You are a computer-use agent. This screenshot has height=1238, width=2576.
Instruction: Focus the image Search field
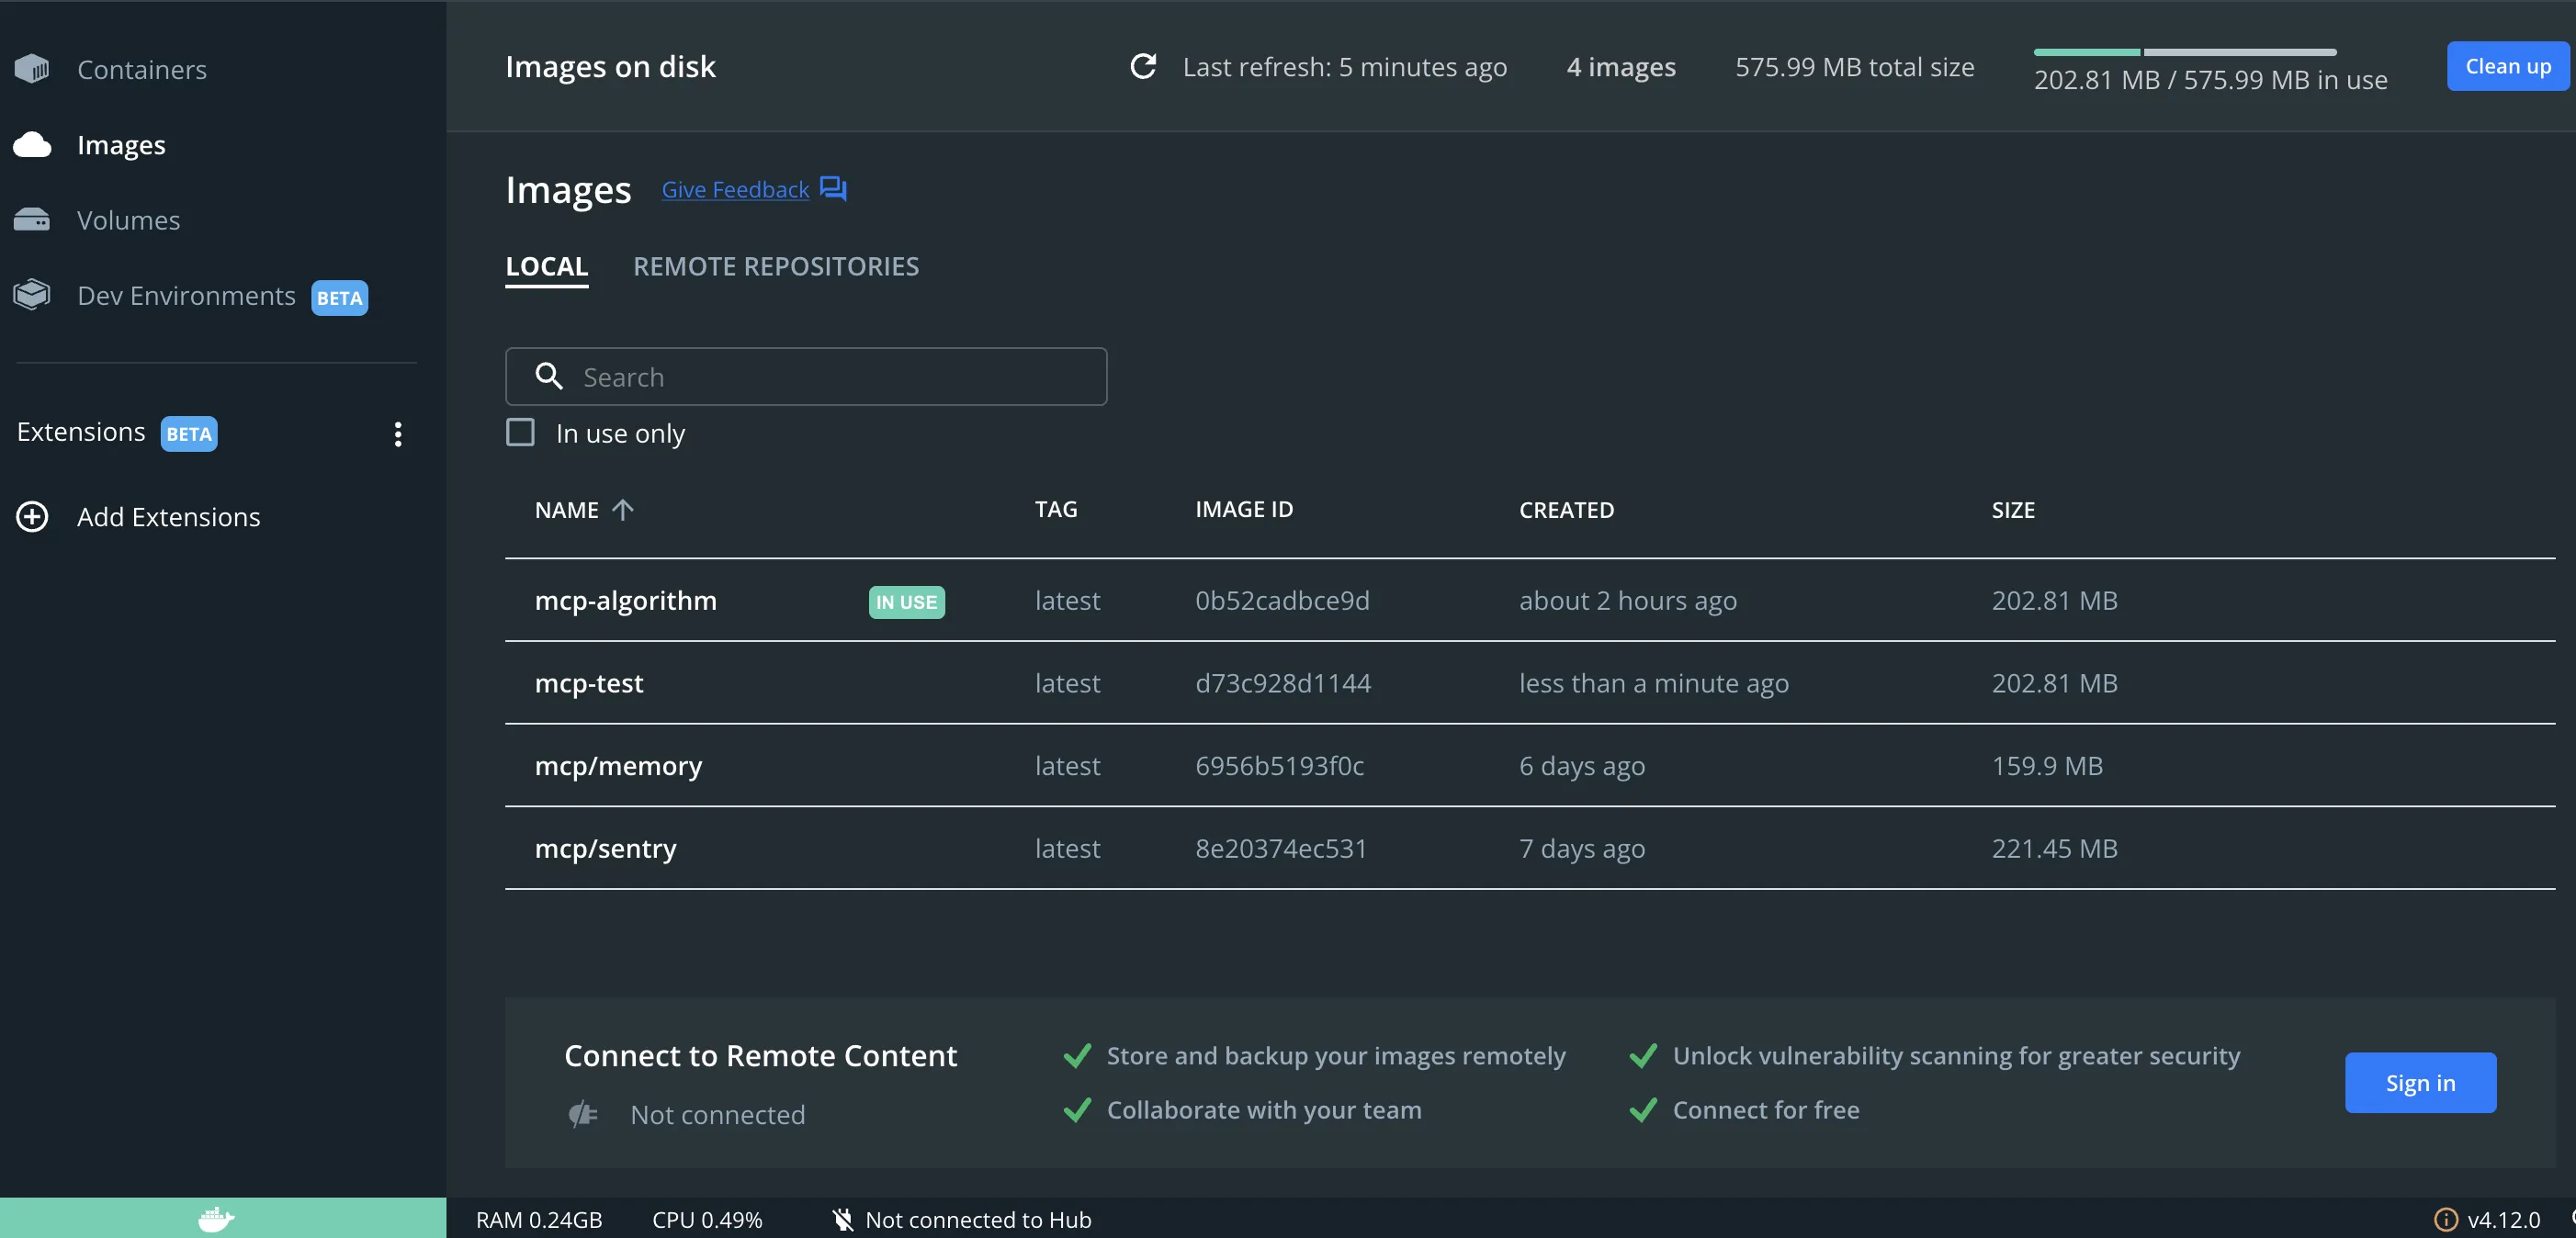(x=806, y=376)
